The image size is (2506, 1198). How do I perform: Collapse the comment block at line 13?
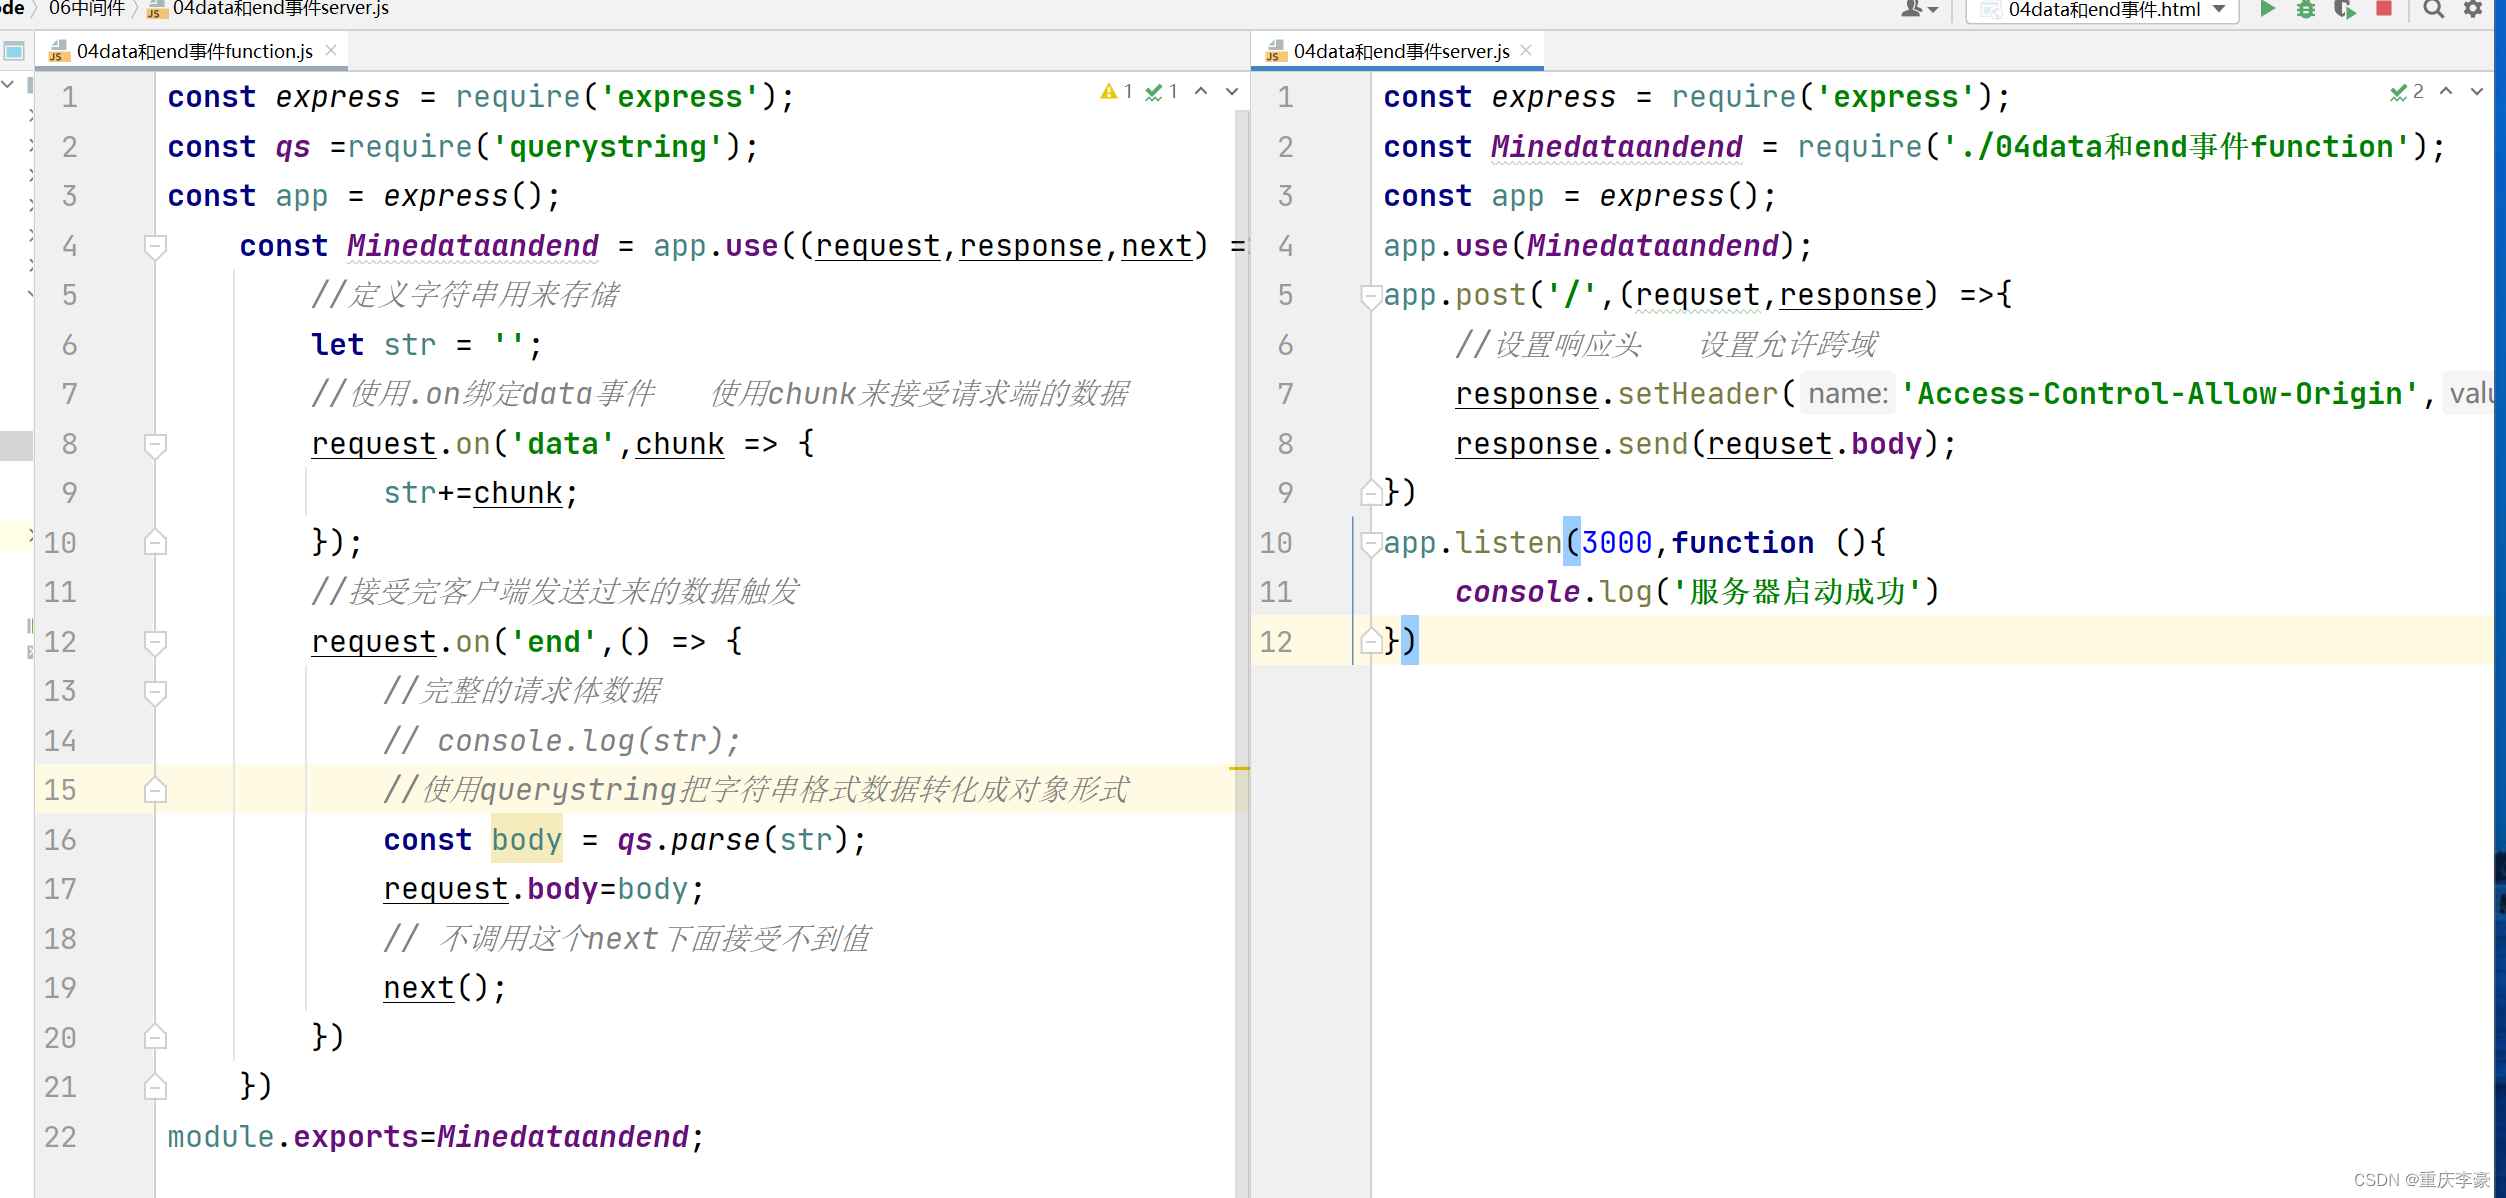click(x=155, y=691)
